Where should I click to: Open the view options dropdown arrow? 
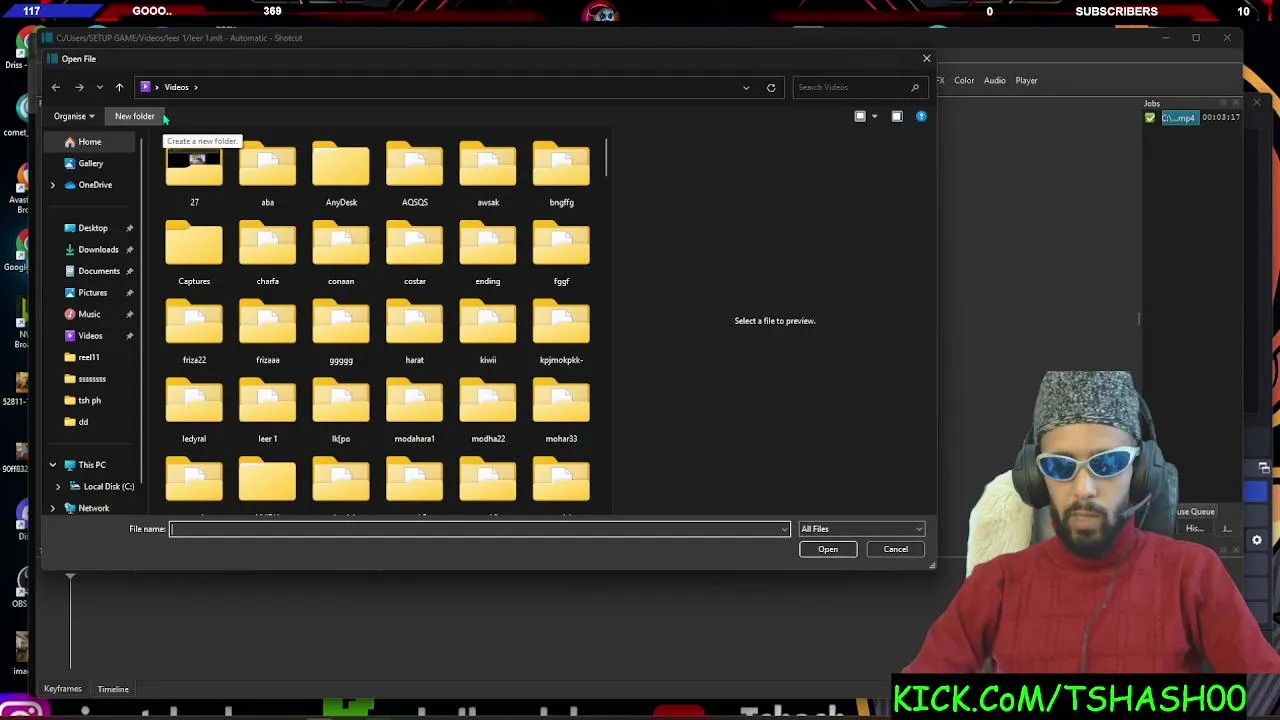coord(874,116)
